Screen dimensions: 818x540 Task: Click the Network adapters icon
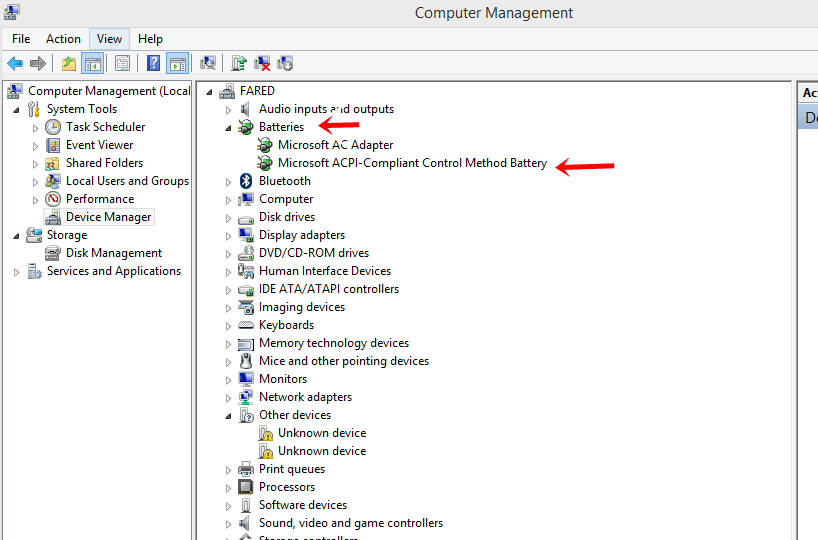pyautogui.click(x=246, y=397)
